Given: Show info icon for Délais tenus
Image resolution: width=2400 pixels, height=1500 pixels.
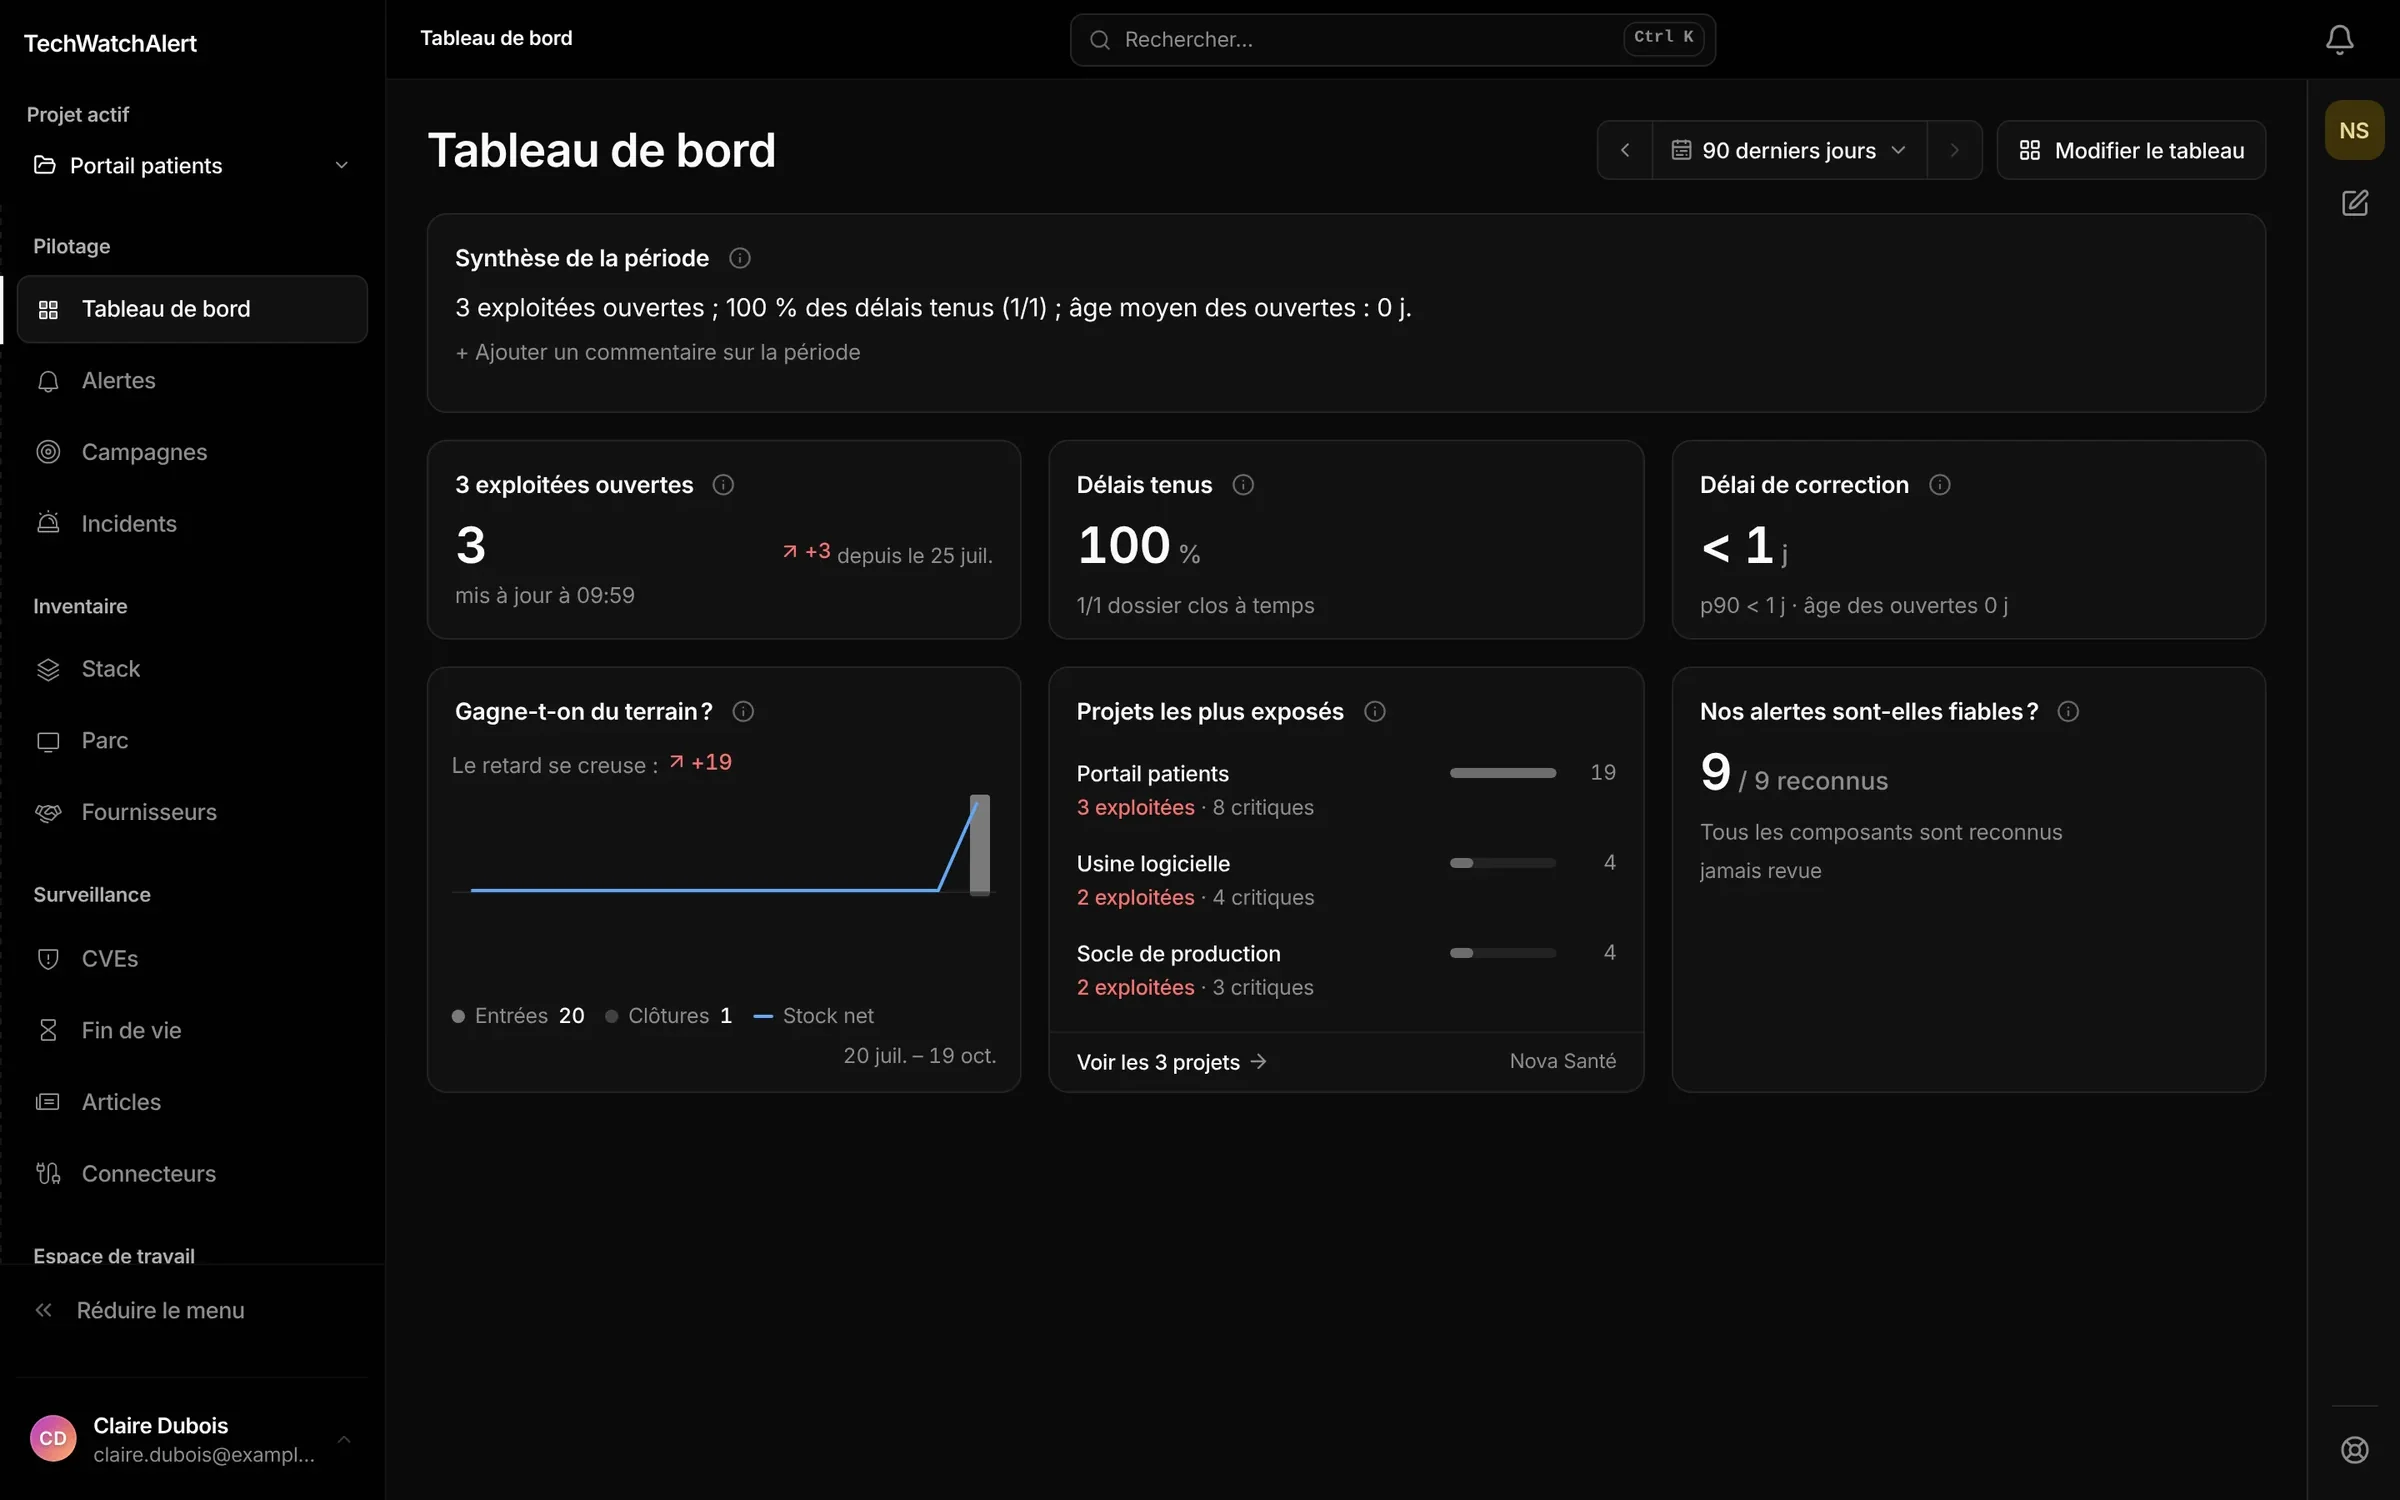Looking at the screenshot, I should [1243, 485].
